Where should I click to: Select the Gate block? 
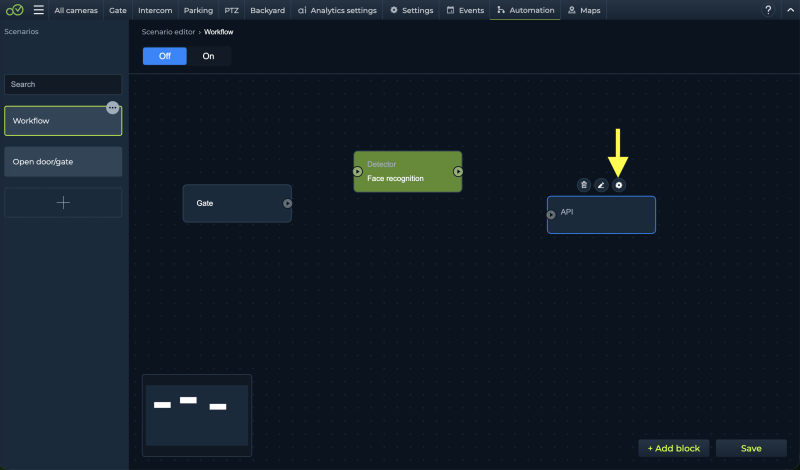click(237, 203)
